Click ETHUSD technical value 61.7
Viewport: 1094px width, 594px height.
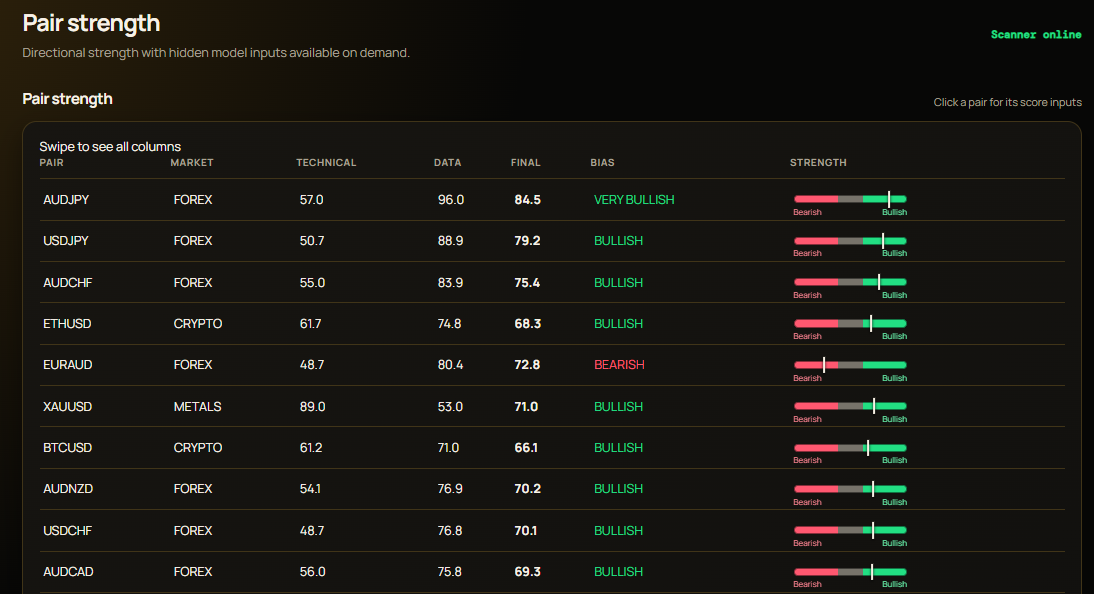pyautogui.click(x=310, y=324)
